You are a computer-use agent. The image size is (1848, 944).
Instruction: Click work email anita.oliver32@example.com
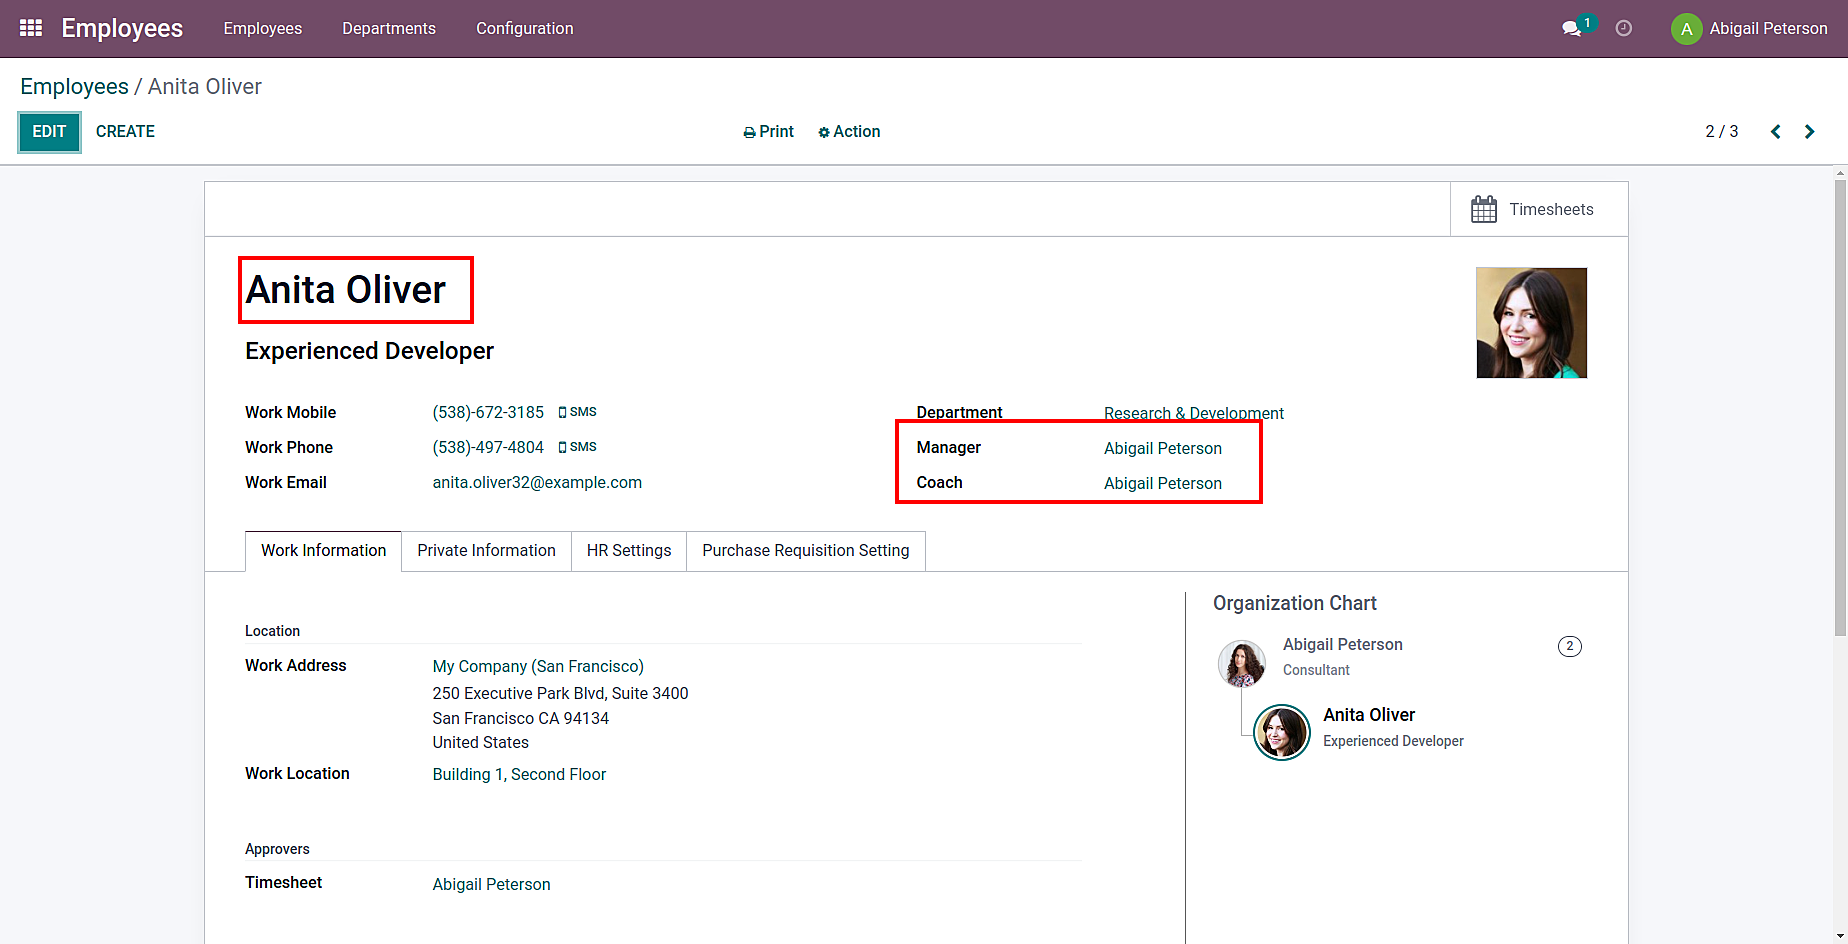tap(537, 482)
